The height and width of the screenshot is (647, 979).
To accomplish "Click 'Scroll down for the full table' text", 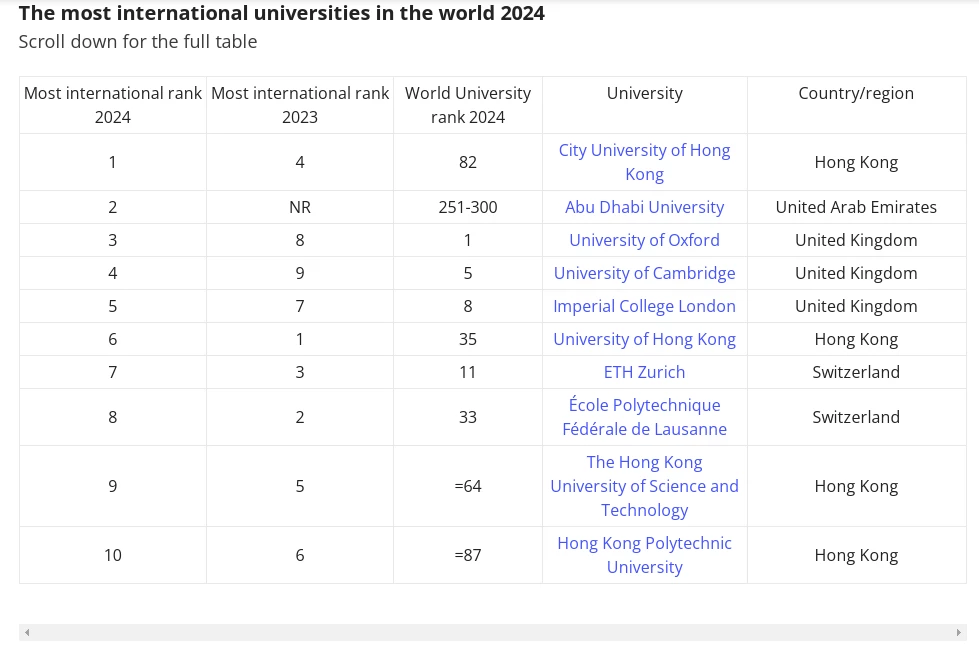I will (x=138, y=41).
